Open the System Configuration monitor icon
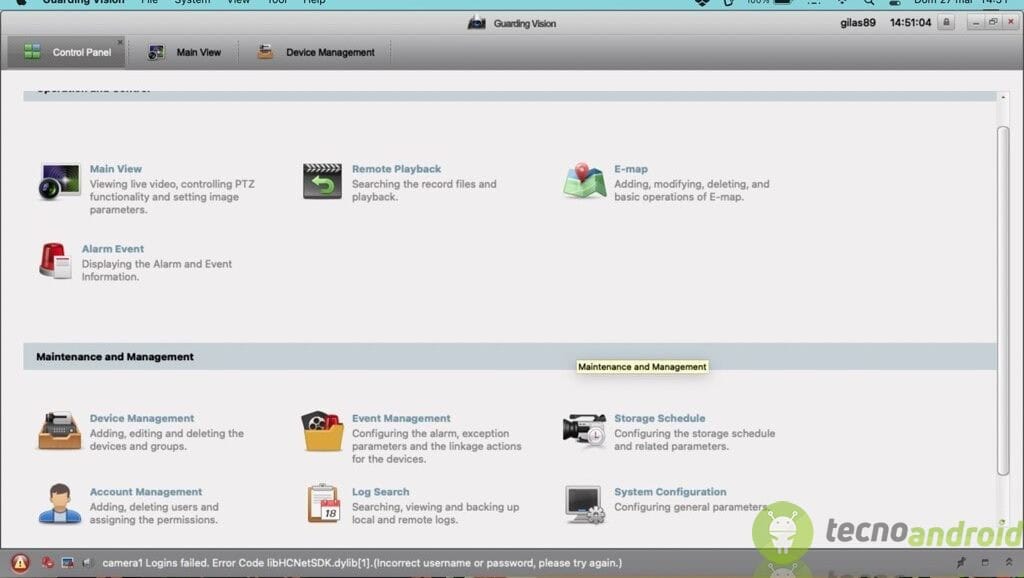The width and height of the screenshot is (1024, 578). (584, 504)
